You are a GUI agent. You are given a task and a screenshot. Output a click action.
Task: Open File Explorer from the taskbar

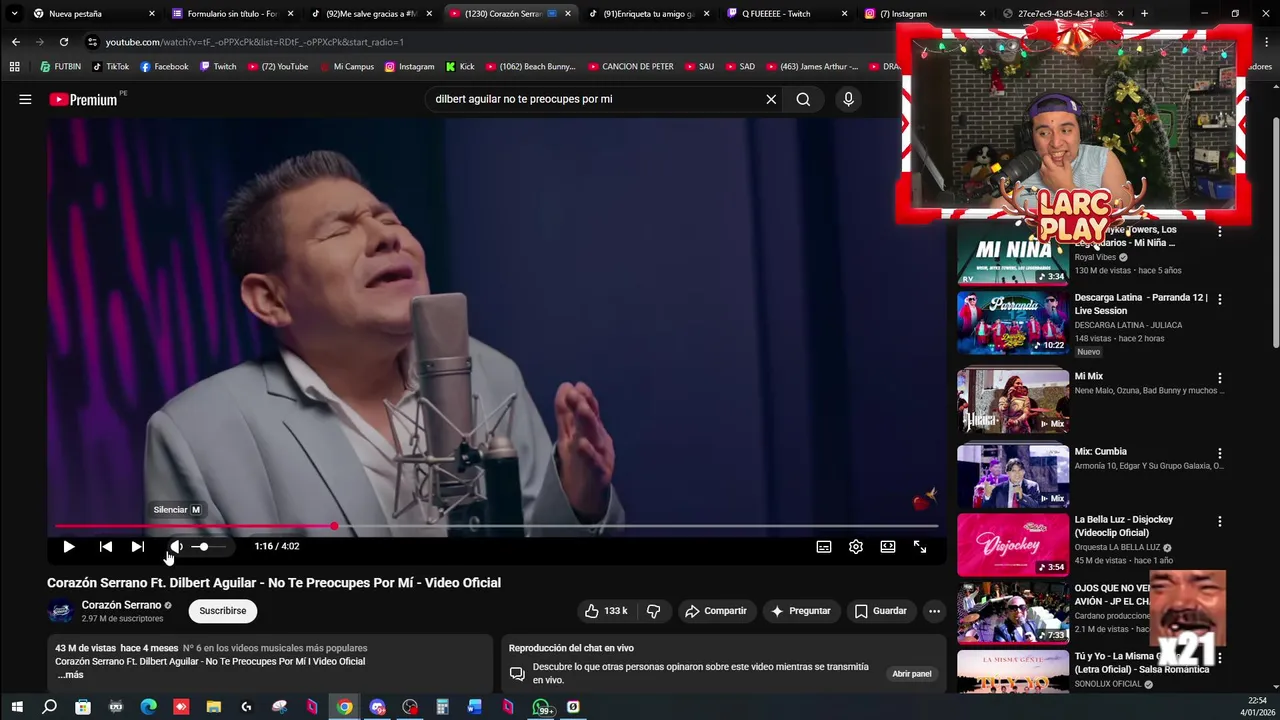[x=213, y=707]
